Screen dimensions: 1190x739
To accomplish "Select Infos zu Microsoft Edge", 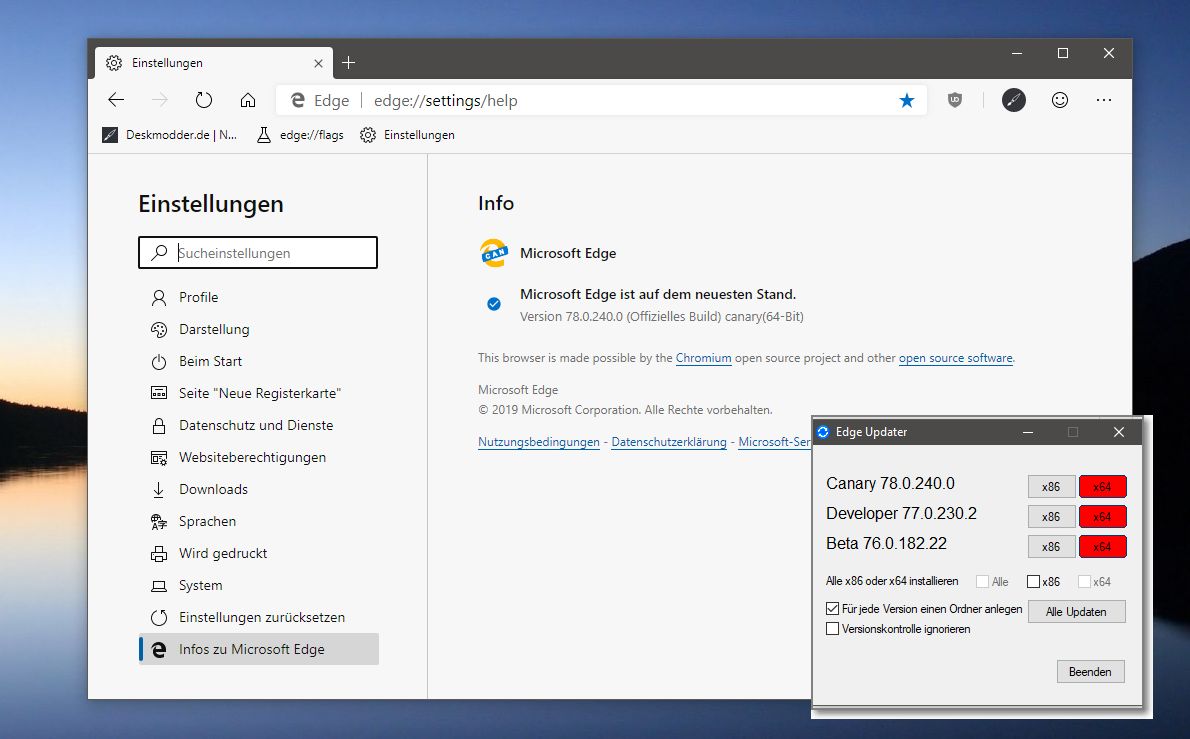I will [x=259, y=649].
